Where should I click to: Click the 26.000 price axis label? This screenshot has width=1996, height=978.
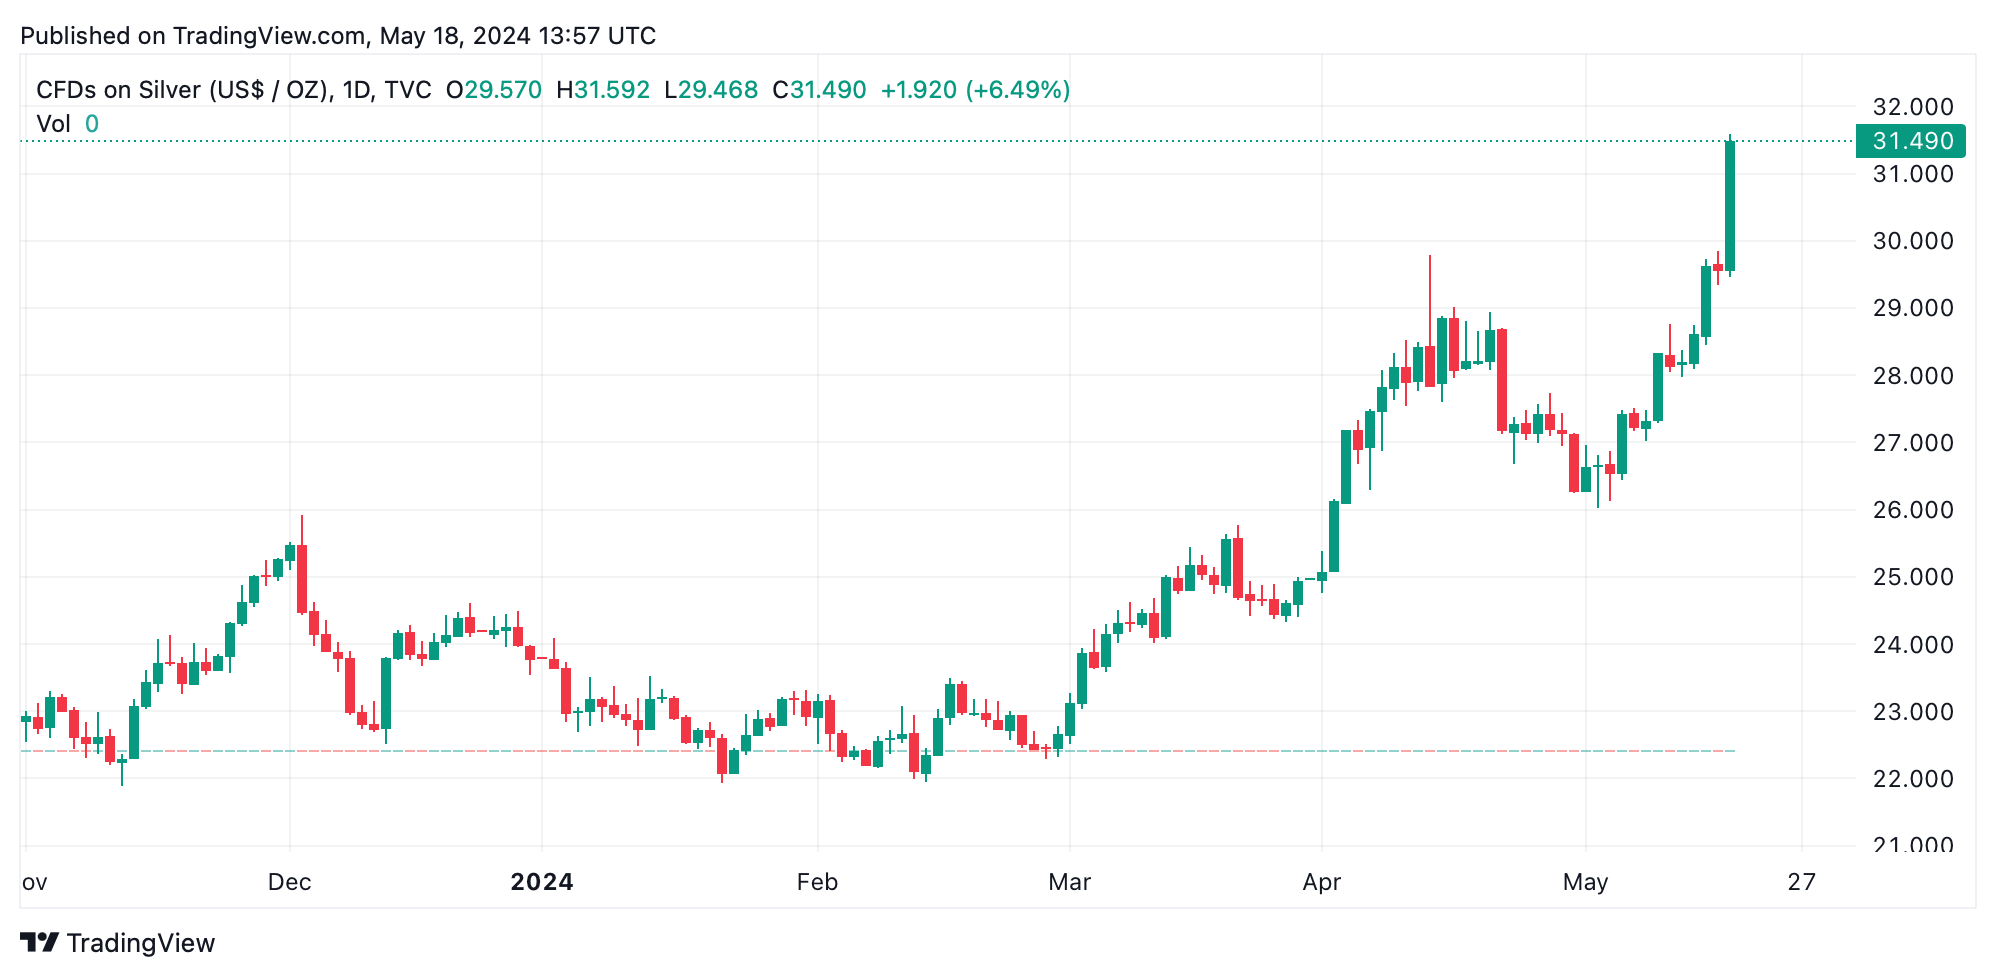tap(1912, 510)
